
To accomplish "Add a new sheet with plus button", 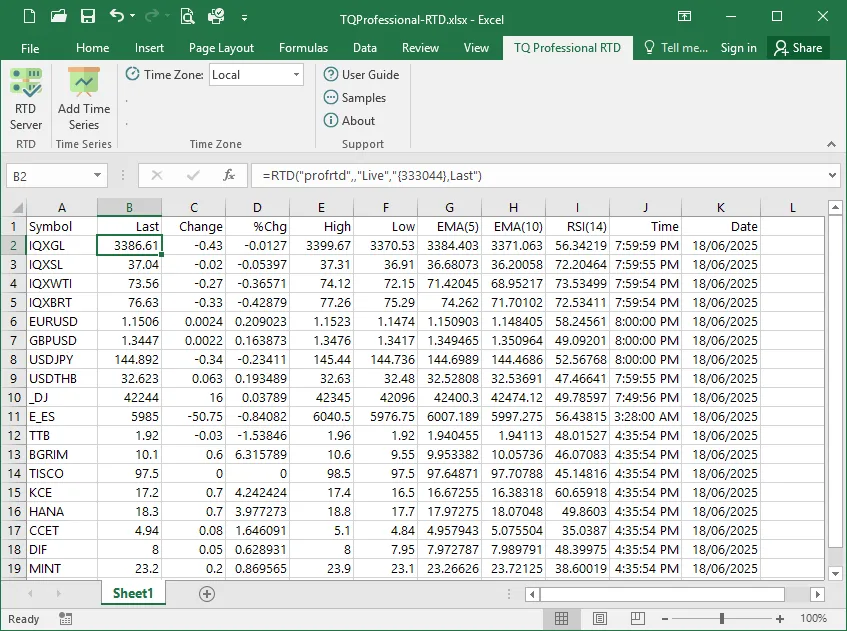I will pos(207,593).
